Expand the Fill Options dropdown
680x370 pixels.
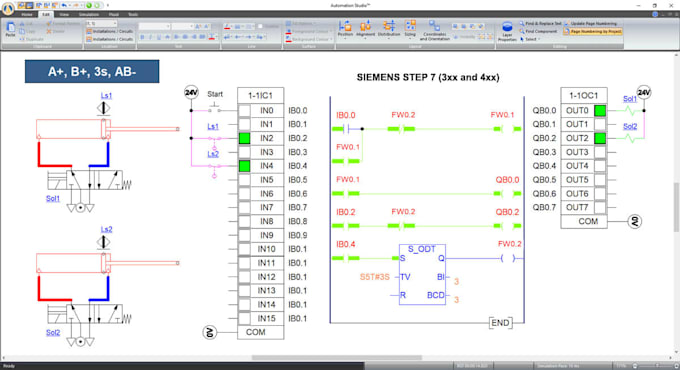(x=315, y=23)
